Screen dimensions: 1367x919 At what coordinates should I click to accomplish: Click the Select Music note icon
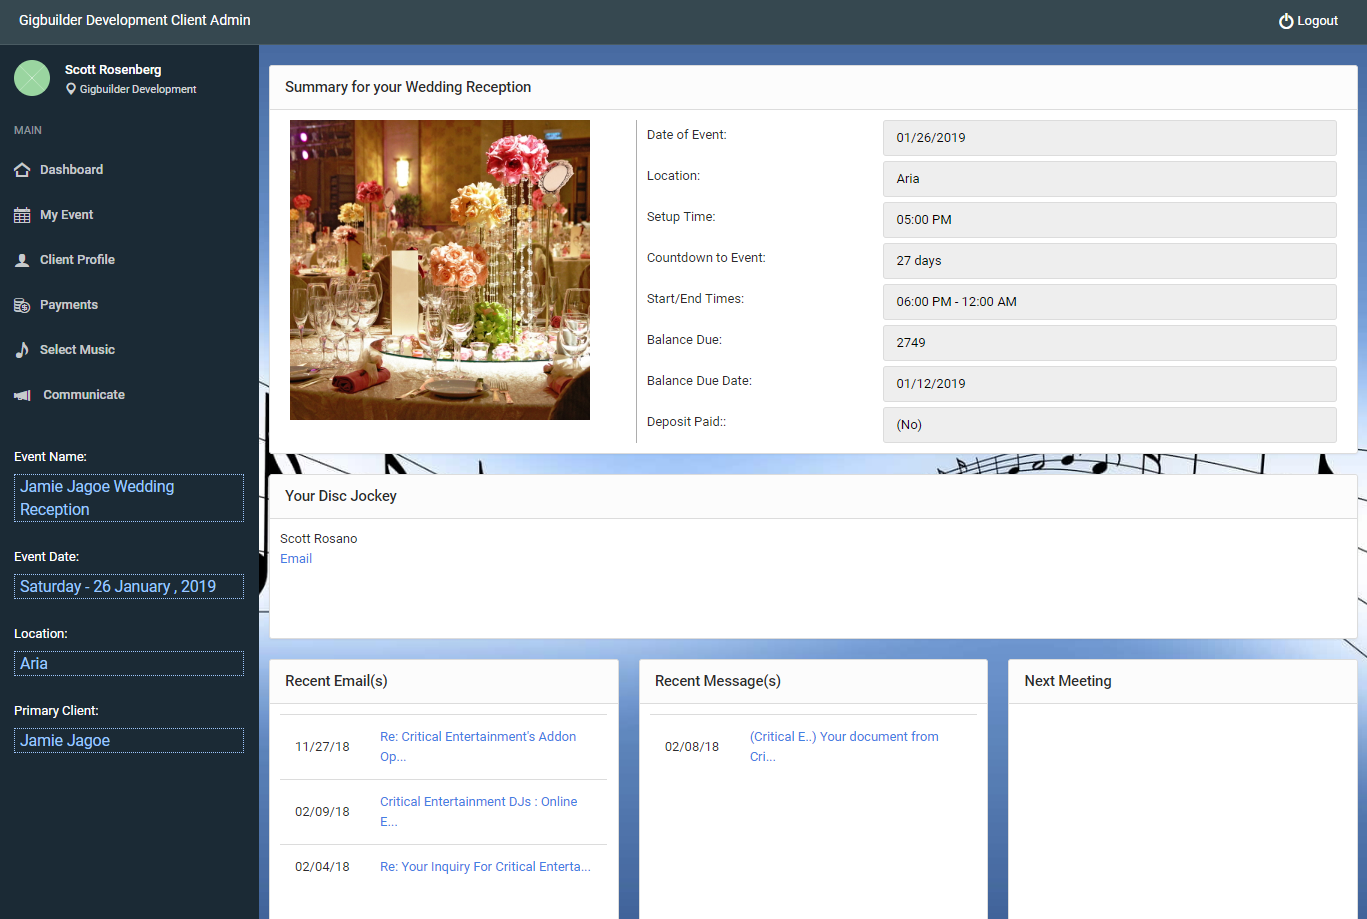[22, 350]
